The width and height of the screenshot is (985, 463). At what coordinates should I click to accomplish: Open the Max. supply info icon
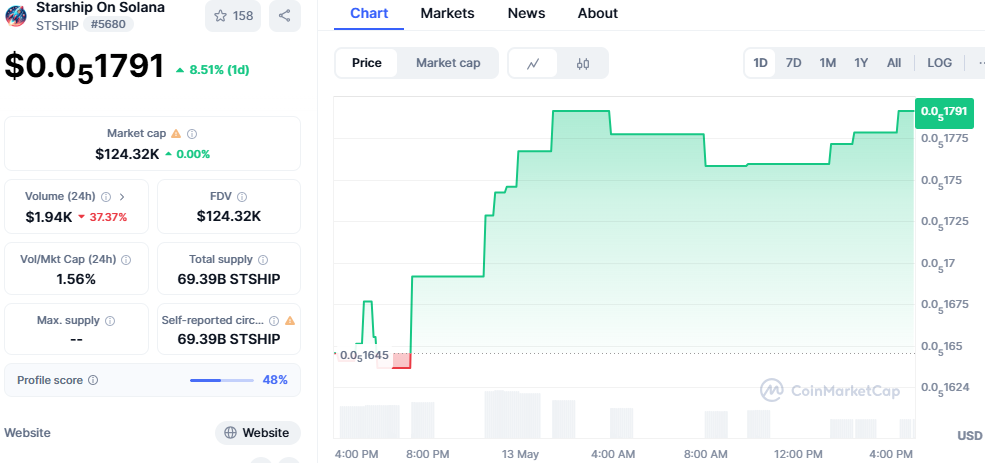(110, 320)
